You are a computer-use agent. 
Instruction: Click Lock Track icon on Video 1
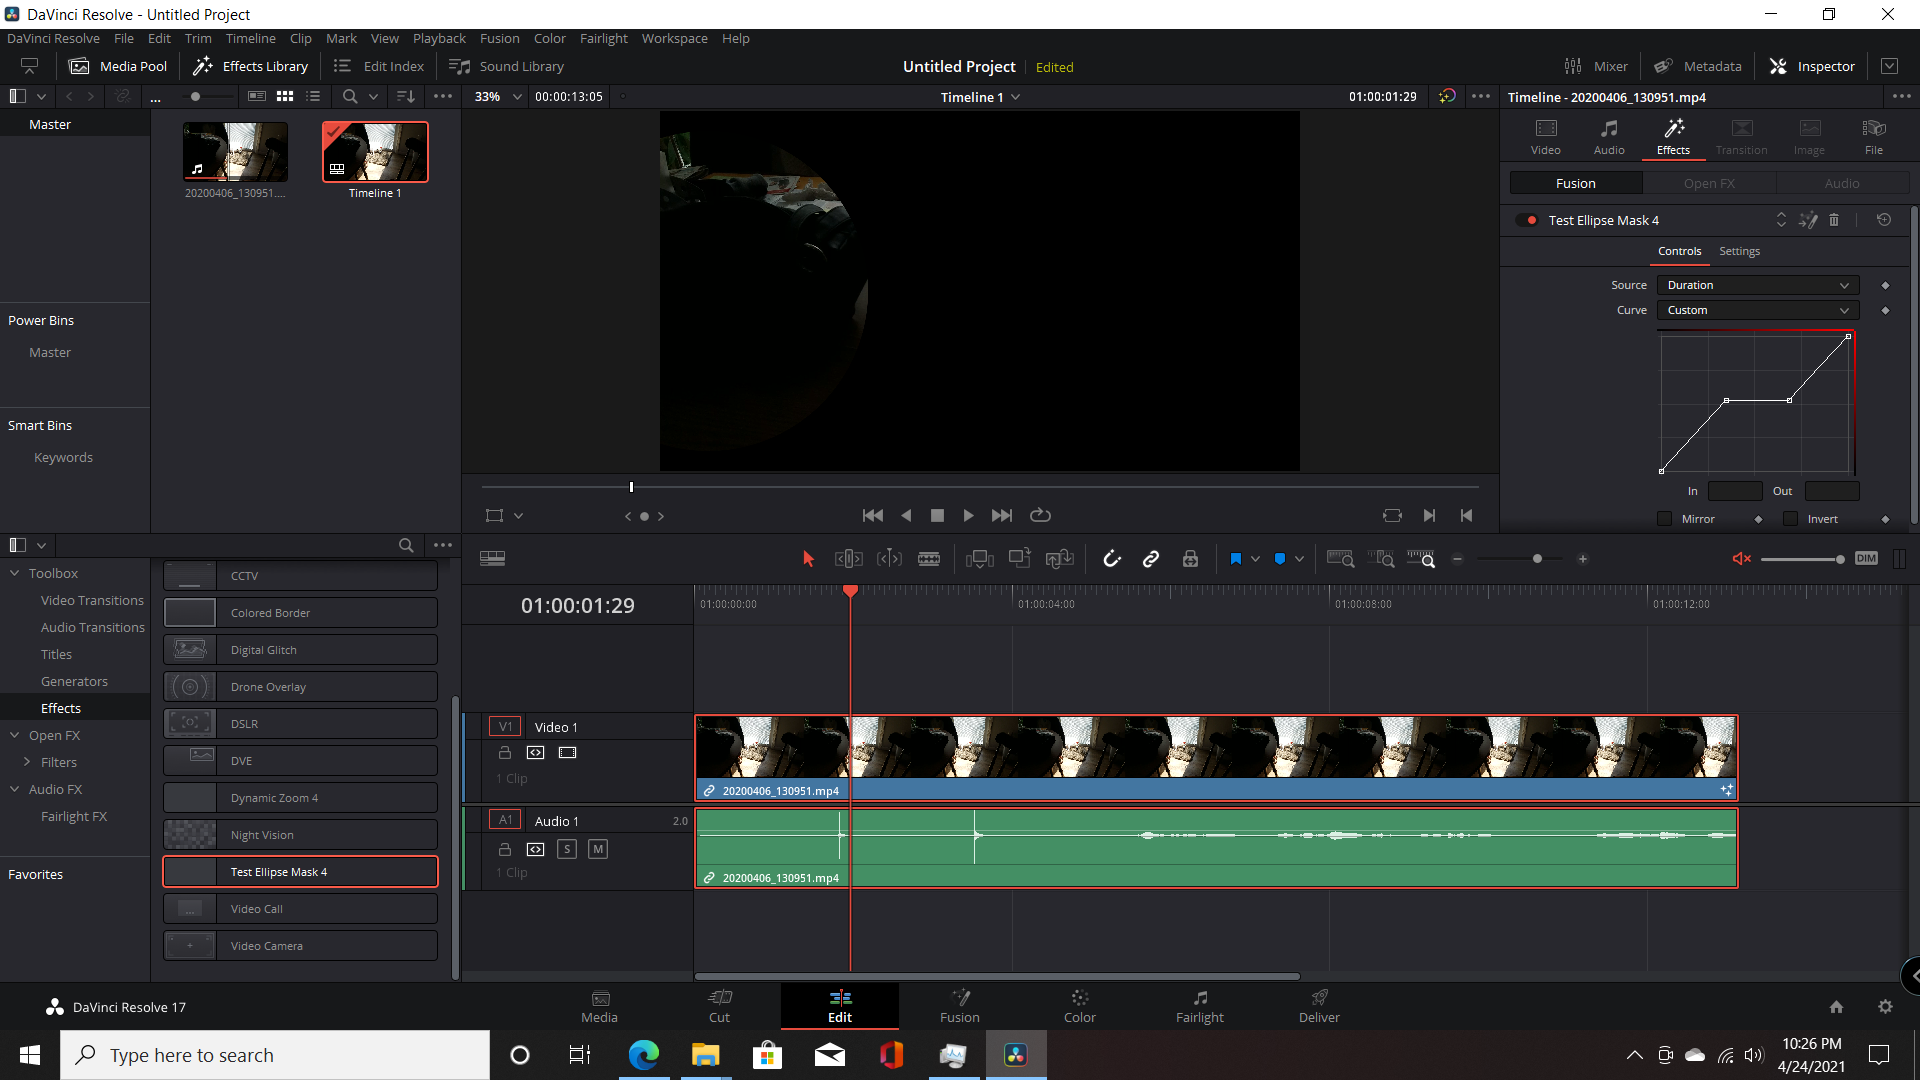tap(505, 752)
